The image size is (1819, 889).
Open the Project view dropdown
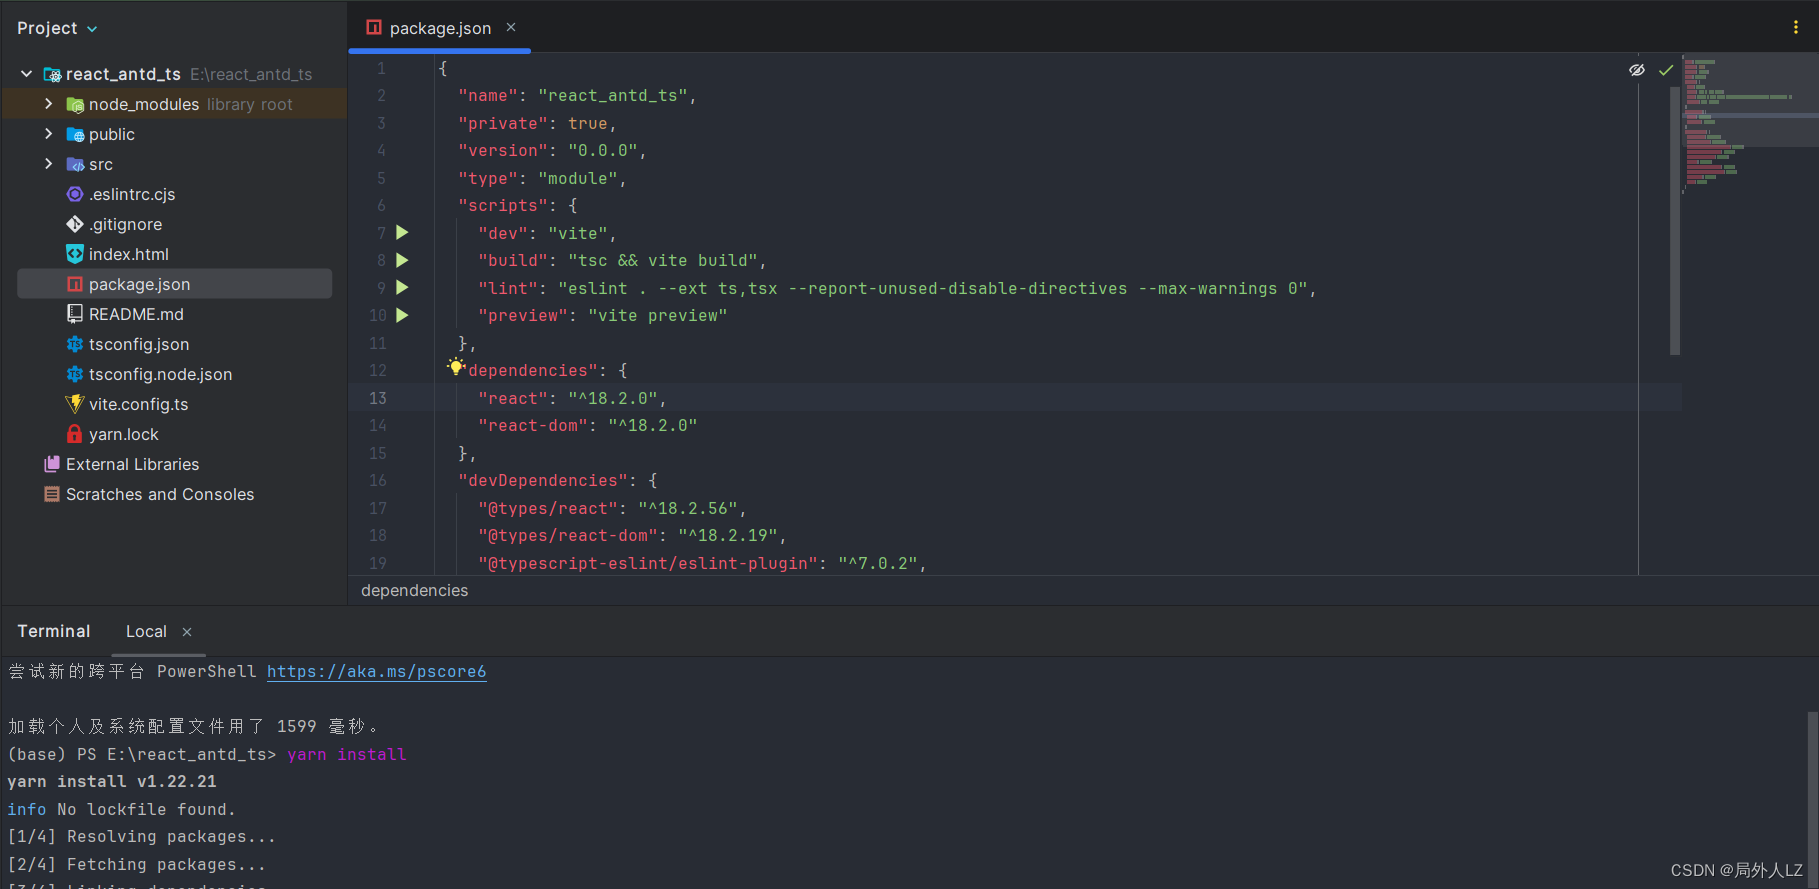tap(57, 28)
